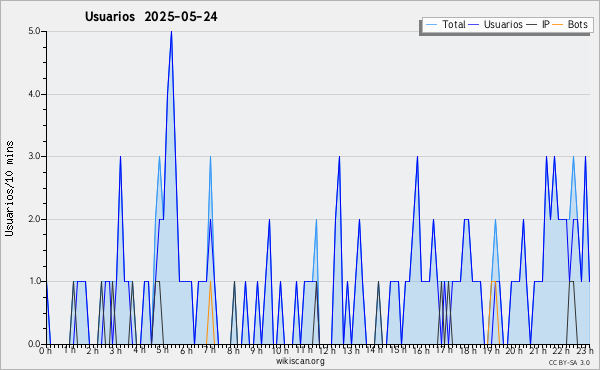600x370 pixels.
Task: Select the 'Usuarios' legend entry
Action: pos(503,24)
